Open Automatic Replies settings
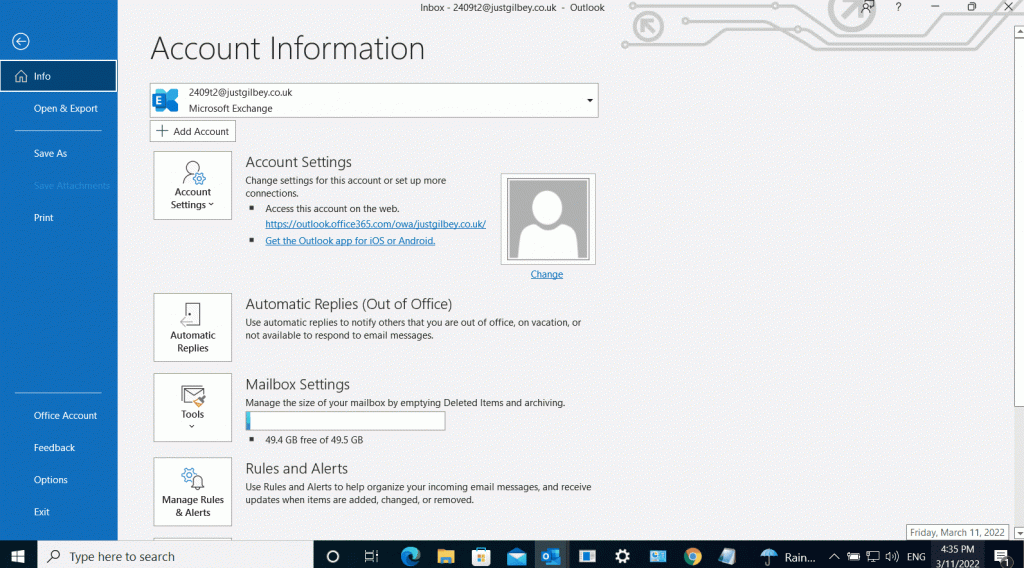This screenshot has width=1024, height=568. pos(193,327)
